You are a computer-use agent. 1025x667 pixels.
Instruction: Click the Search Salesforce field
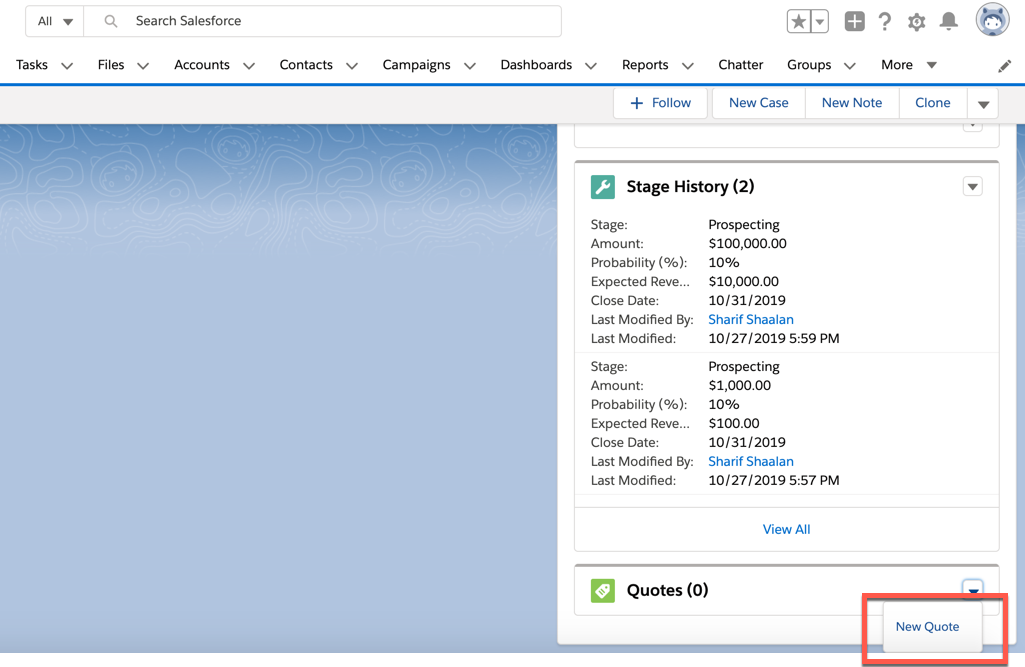pyautogui.click(x=322, y=22)
